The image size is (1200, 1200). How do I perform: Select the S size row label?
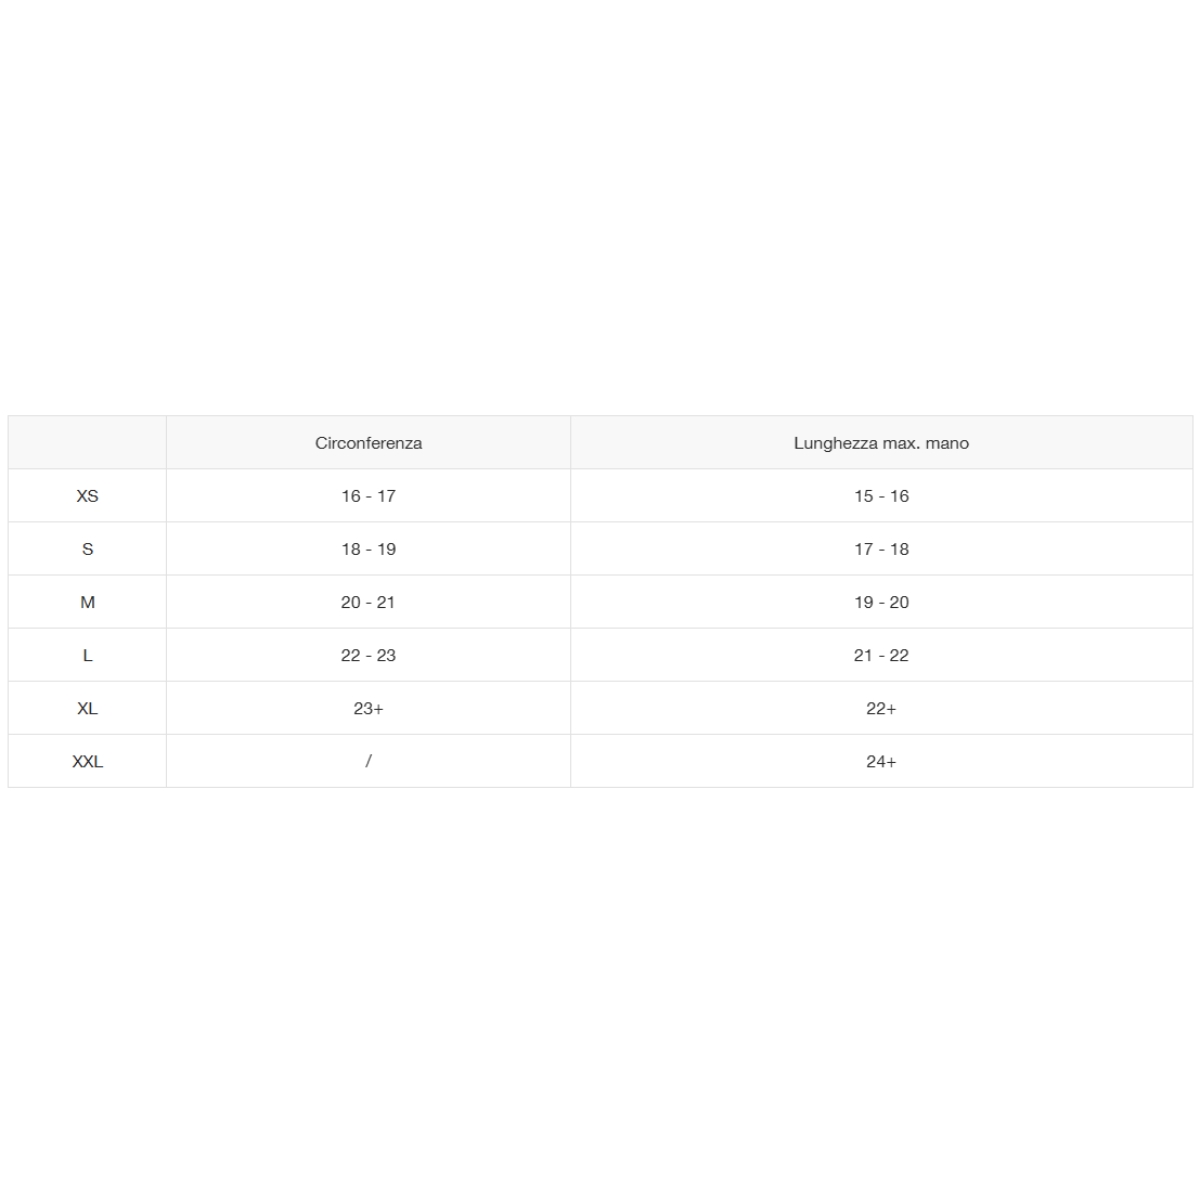pos(87,549)
